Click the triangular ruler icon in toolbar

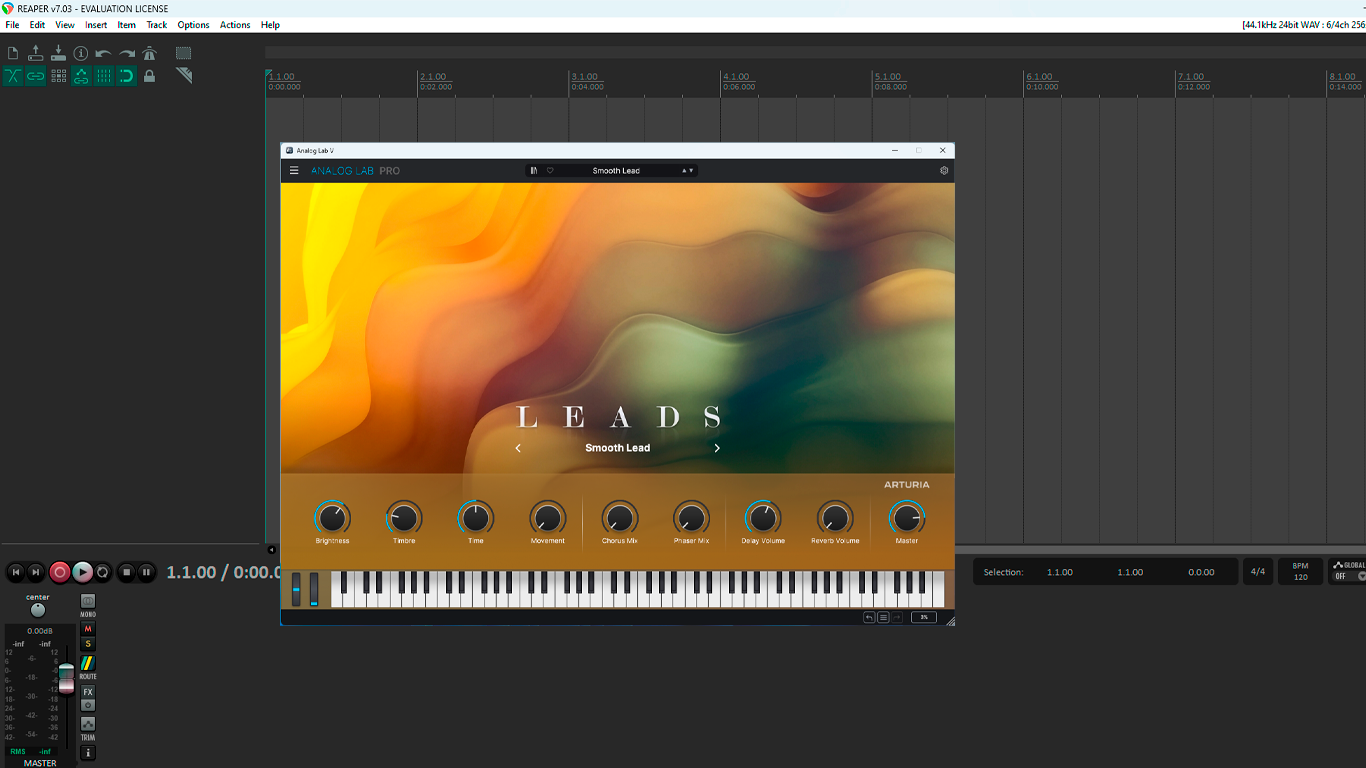pos(184,76)
